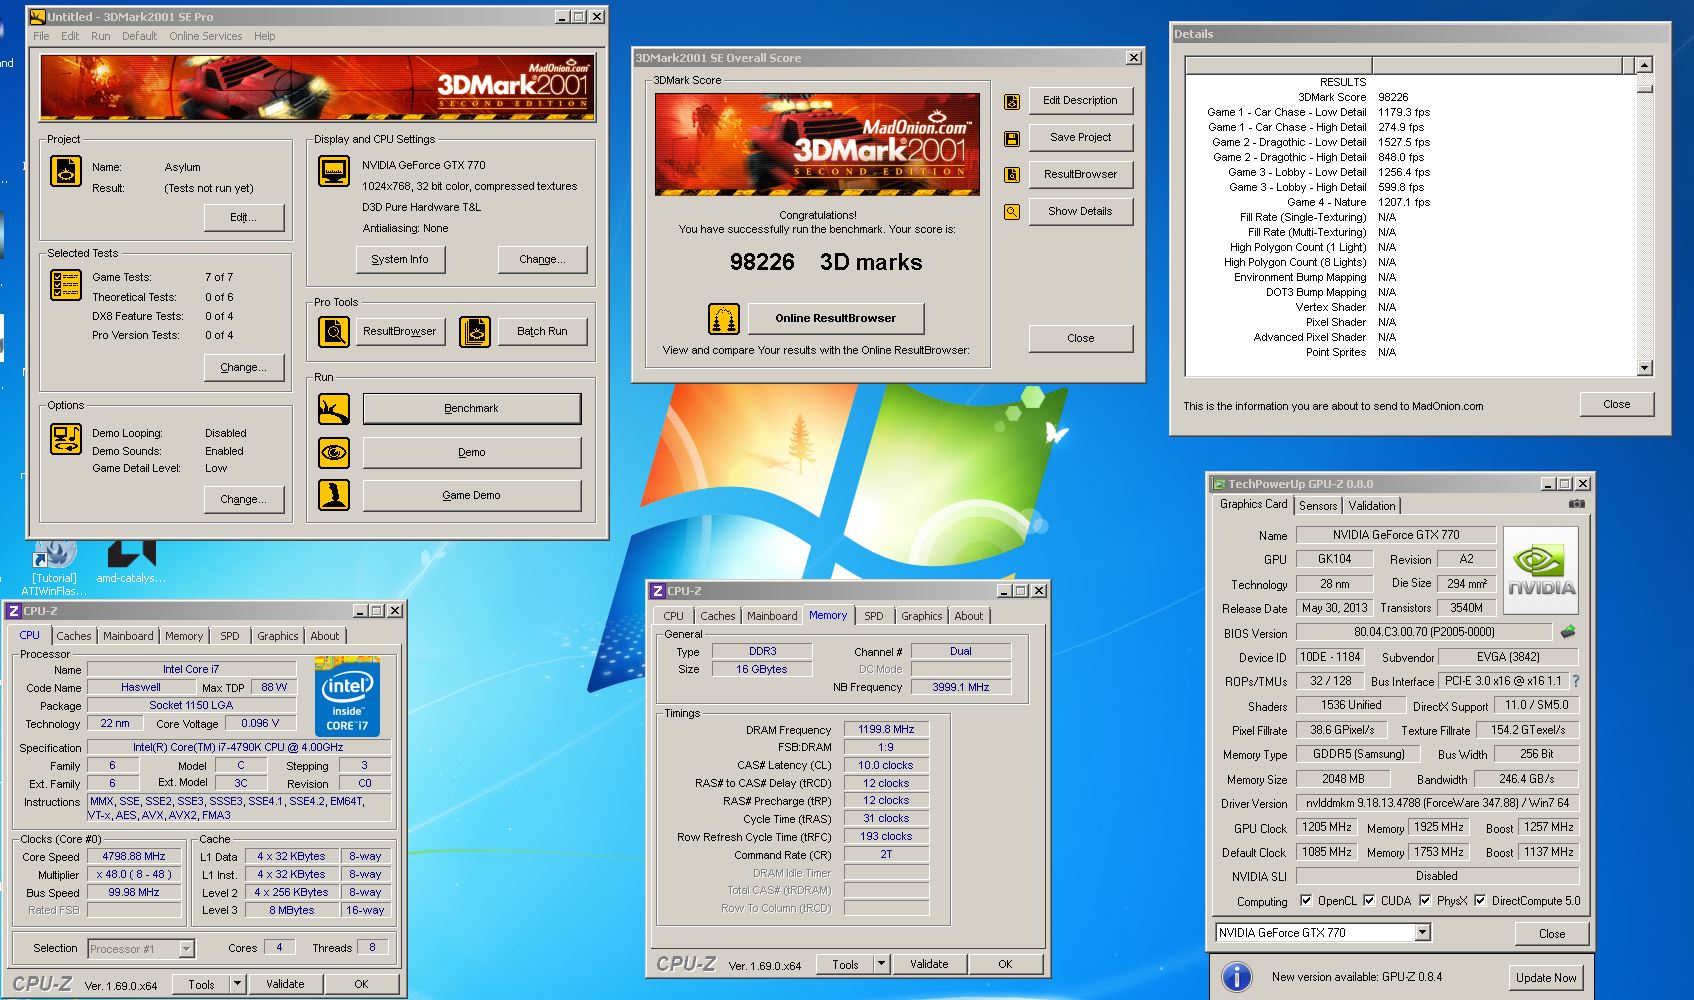Click the GPU-Z title bar app icon
This screenshot has width=1694, height=1000.
(x=1219, y=483)
